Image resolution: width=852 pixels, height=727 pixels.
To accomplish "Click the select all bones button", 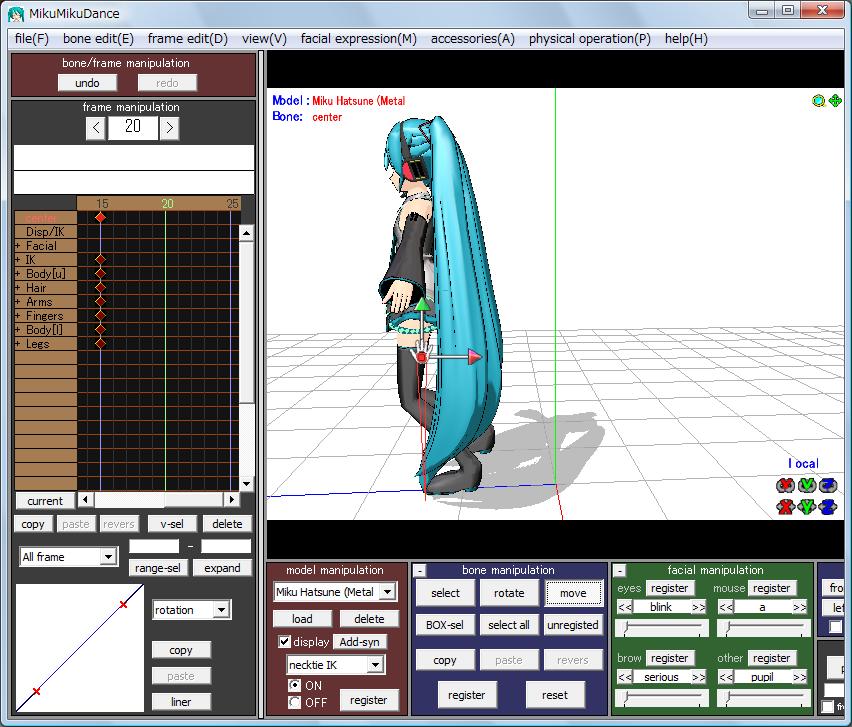I will (509, 625).
